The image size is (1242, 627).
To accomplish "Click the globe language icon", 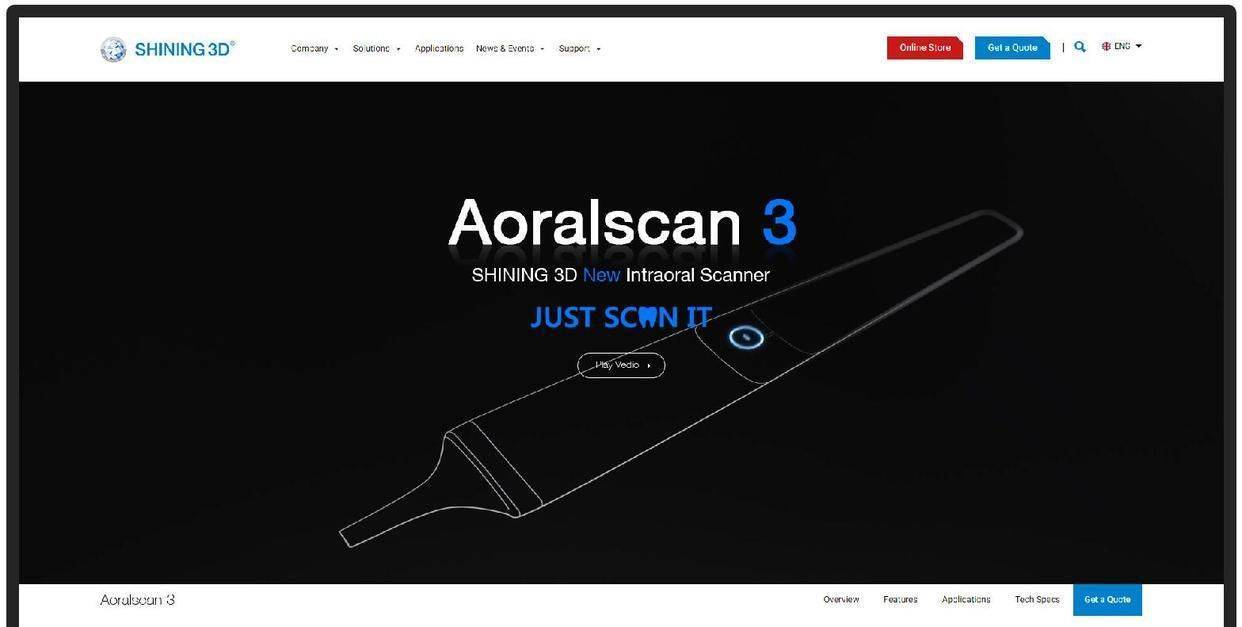I will click(1106, 46).
